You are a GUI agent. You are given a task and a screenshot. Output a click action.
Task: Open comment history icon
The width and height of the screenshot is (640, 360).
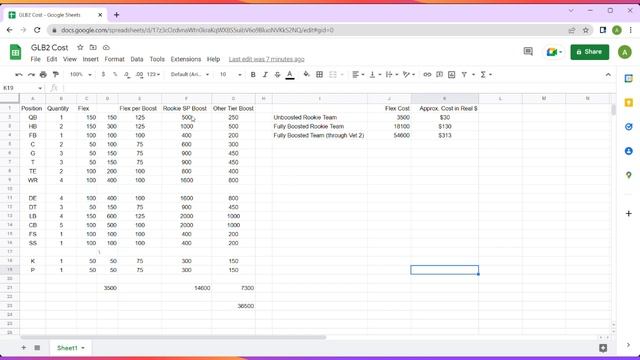(528, 51)
